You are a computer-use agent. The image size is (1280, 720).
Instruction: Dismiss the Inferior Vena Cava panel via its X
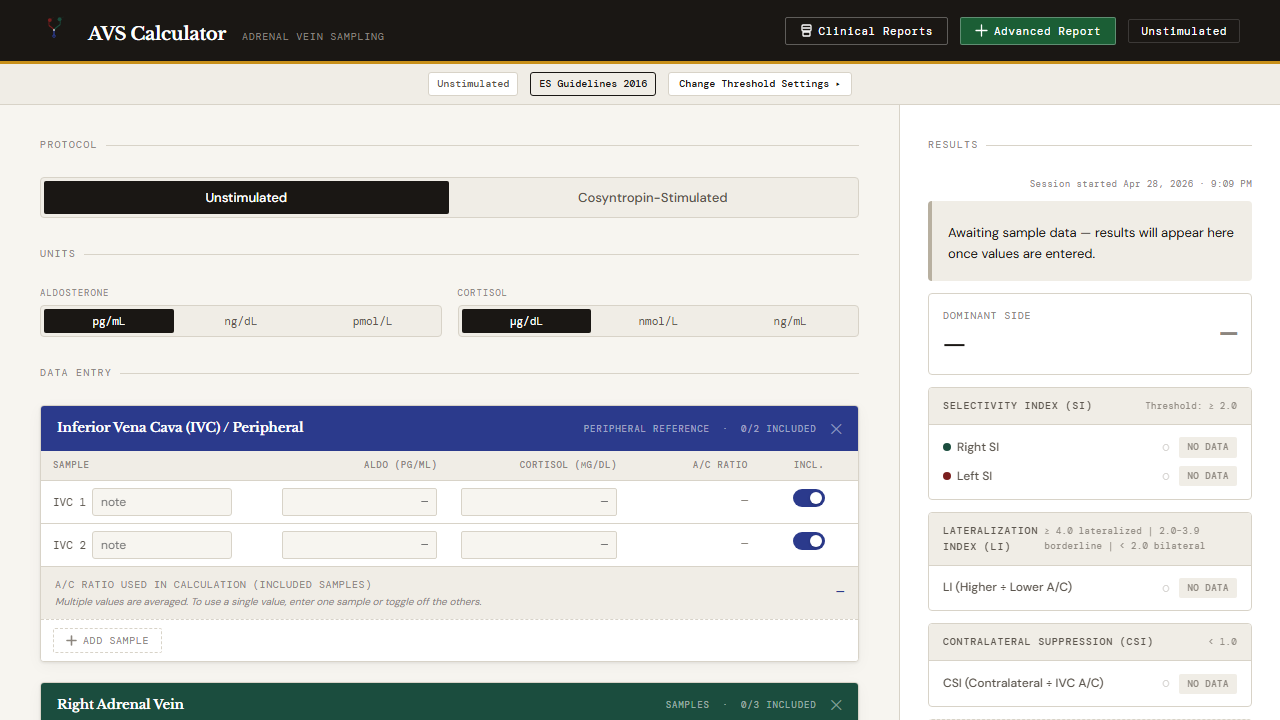click(836, 428)
